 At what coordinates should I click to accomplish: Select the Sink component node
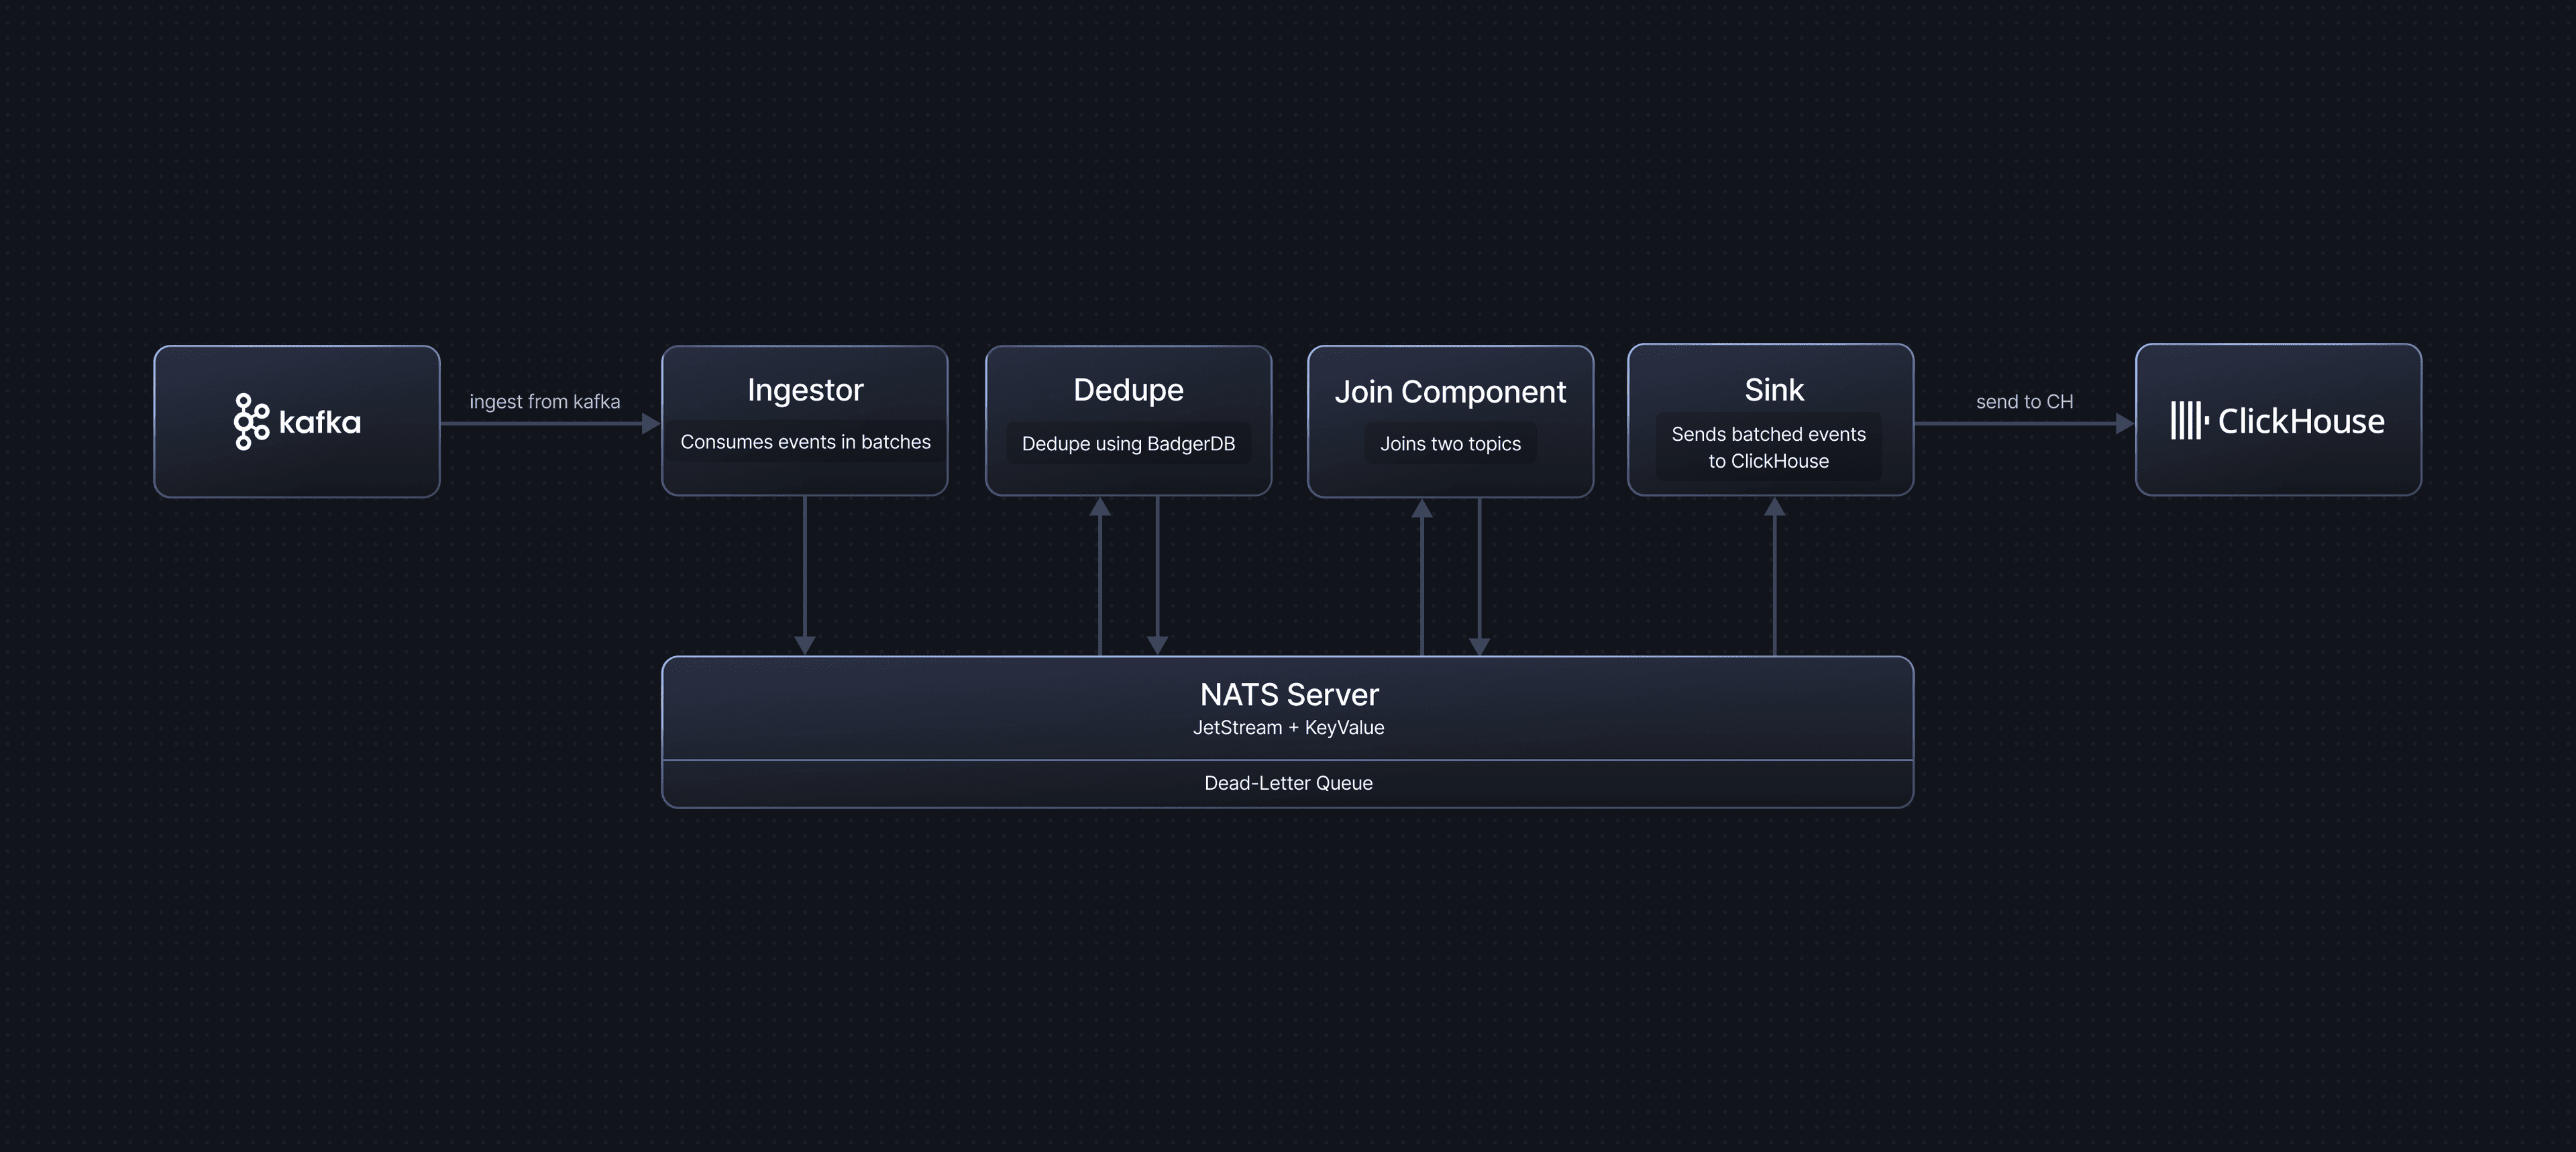coord(1771,420)
